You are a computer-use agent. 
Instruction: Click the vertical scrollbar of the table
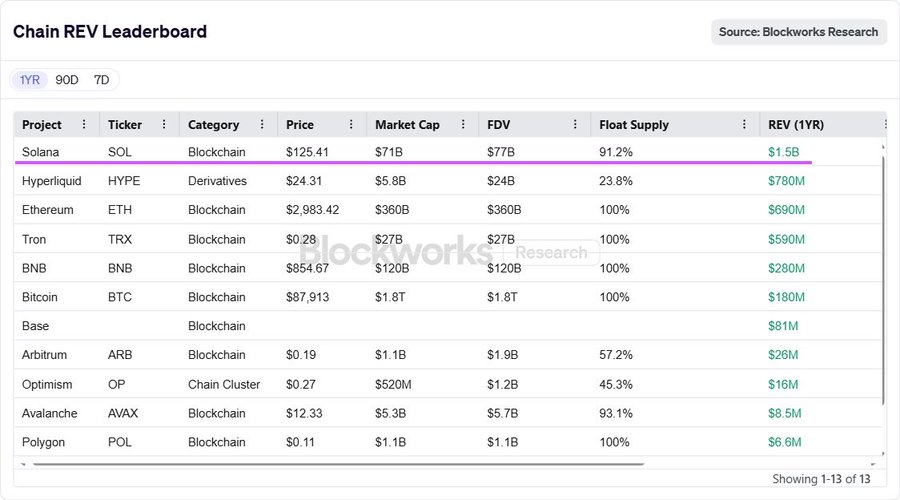(x=882, y=280)
